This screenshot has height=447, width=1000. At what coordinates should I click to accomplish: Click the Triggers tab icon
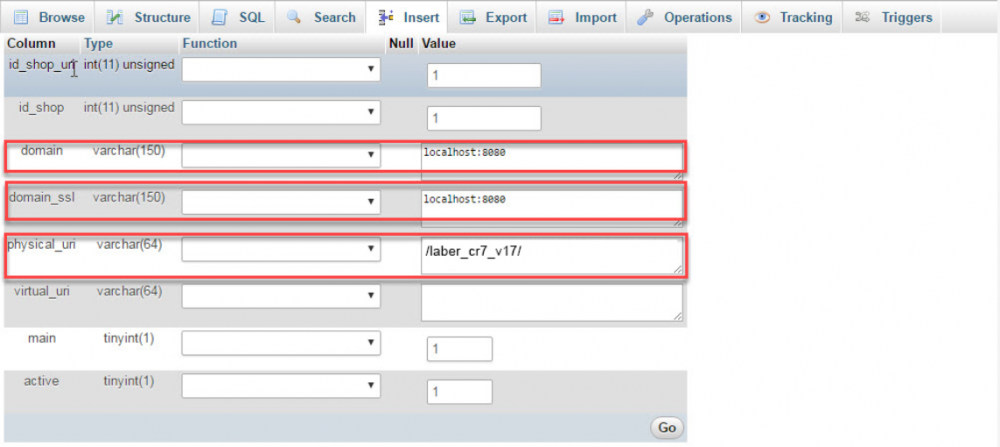pyautogui.click(x=863, y=17)
